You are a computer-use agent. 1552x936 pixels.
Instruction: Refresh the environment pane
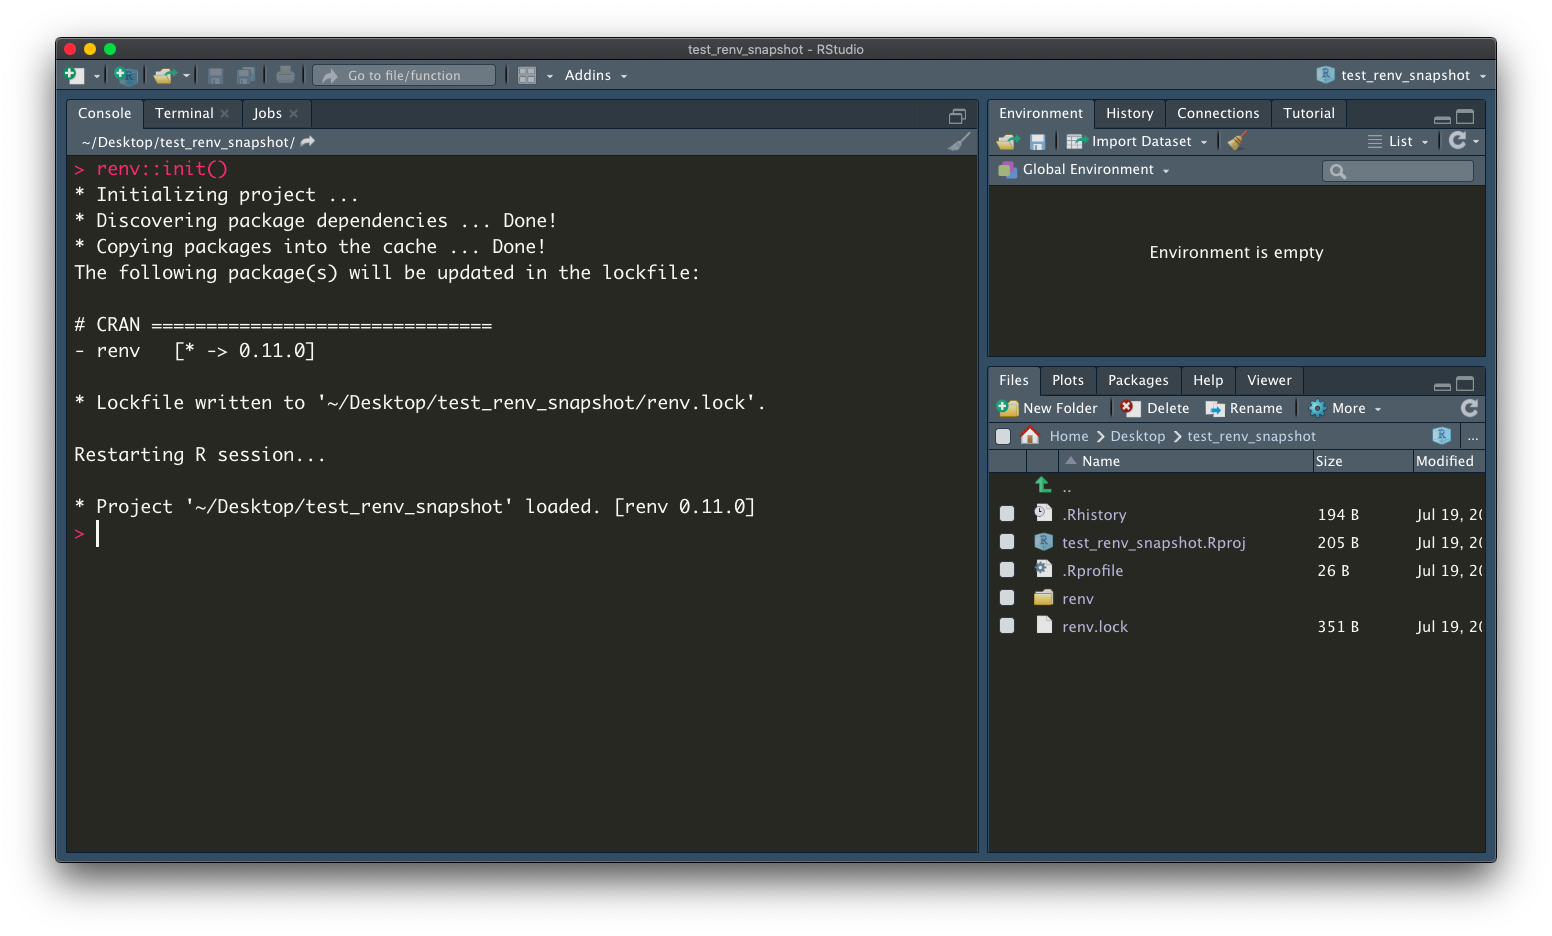coord(1458,141)
